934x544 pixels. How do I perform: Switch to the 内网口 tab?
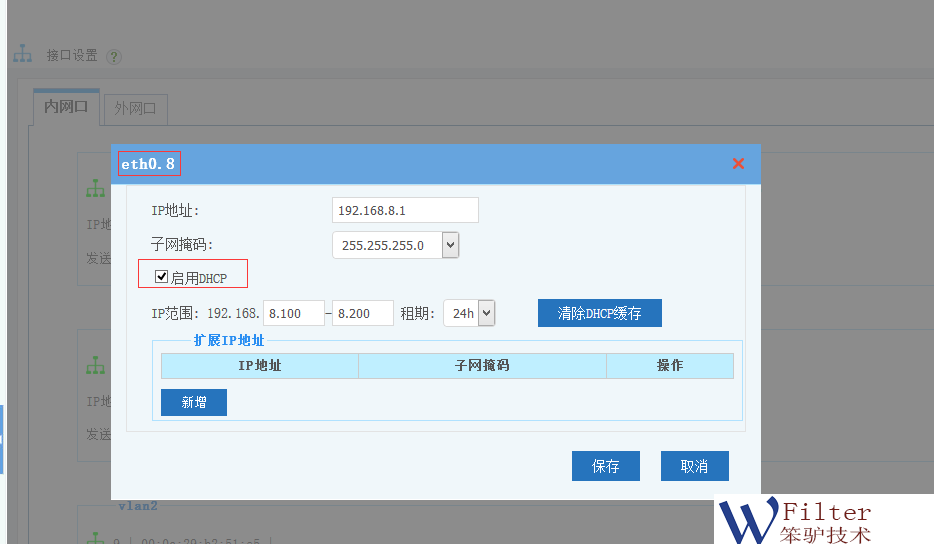pos(66,107)
